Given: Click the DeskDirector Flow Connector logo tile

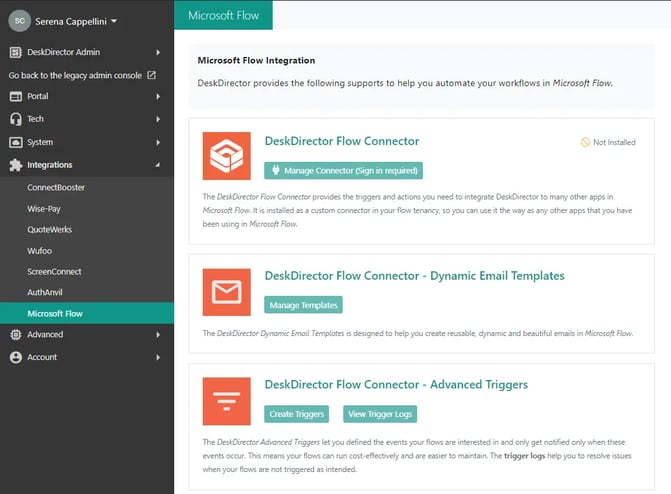Looking at the screenshot, I should (x=226, y=156).
